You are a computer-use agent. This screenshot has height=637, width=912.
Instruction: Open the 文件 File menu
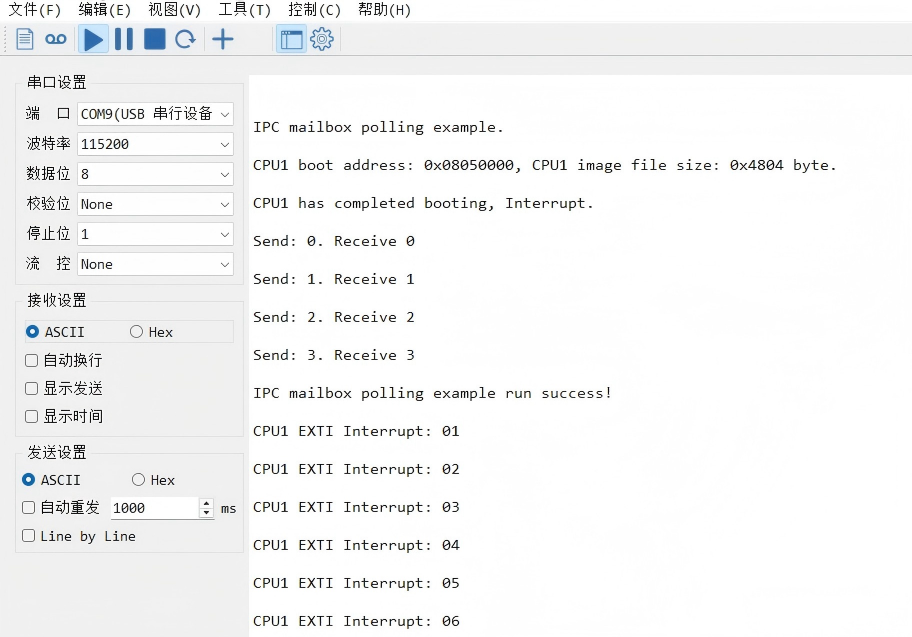(35, 11)
